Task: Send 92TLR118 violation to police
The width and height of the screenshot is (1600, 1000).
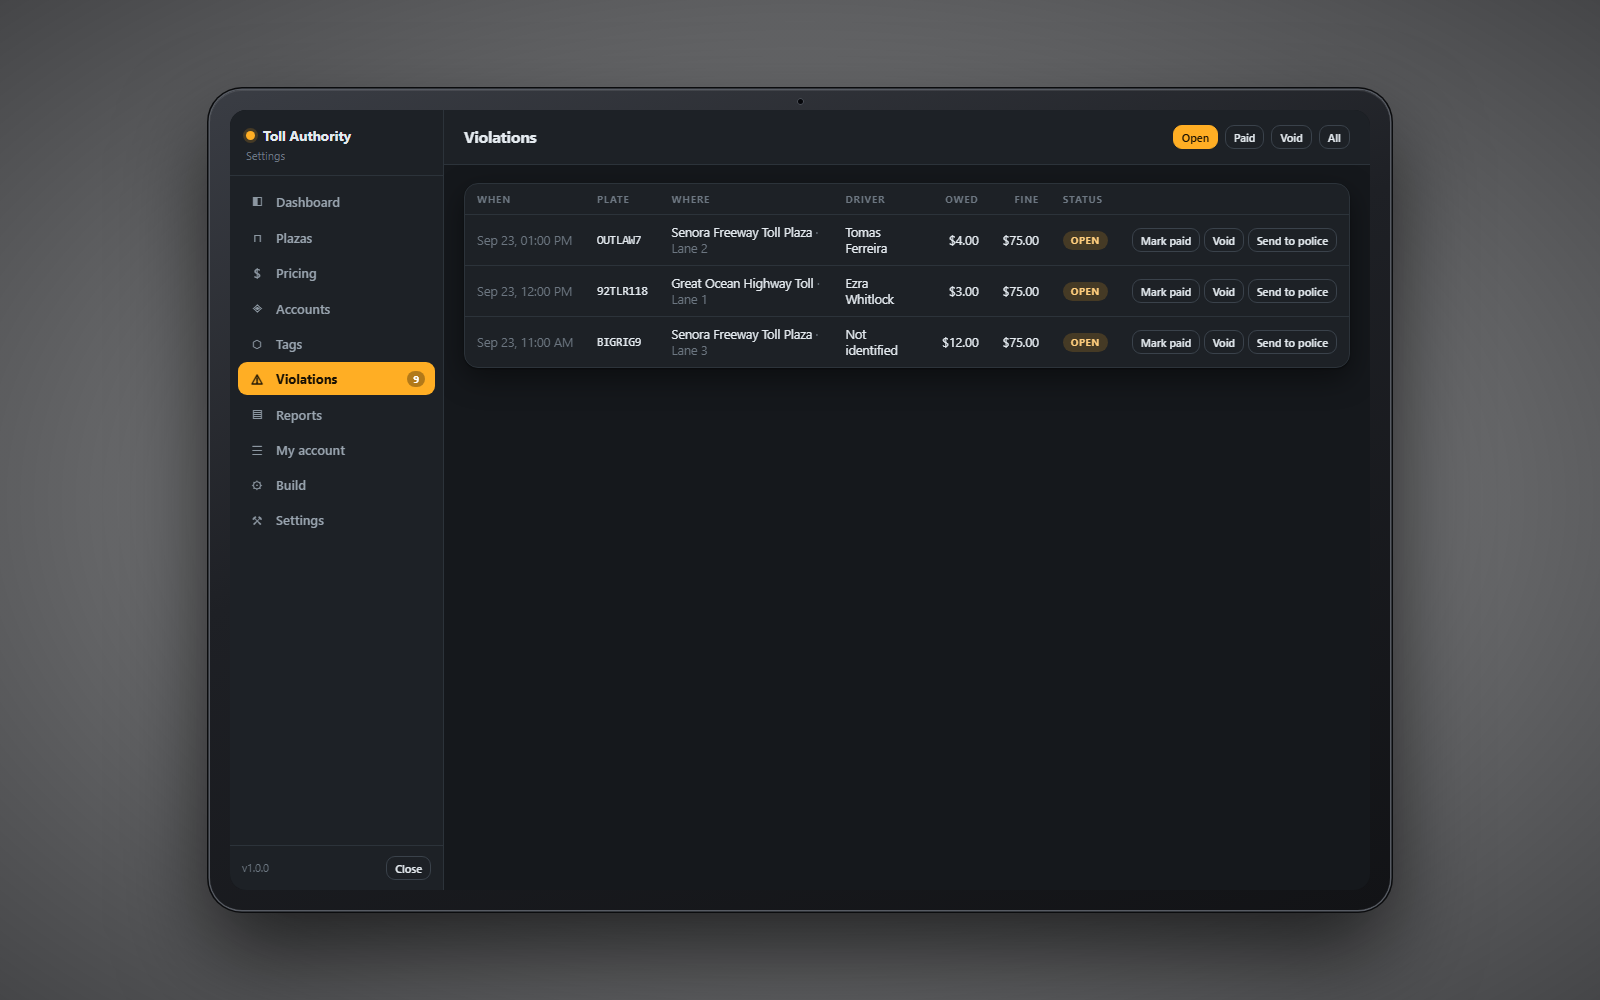Action: [1292, 292]
